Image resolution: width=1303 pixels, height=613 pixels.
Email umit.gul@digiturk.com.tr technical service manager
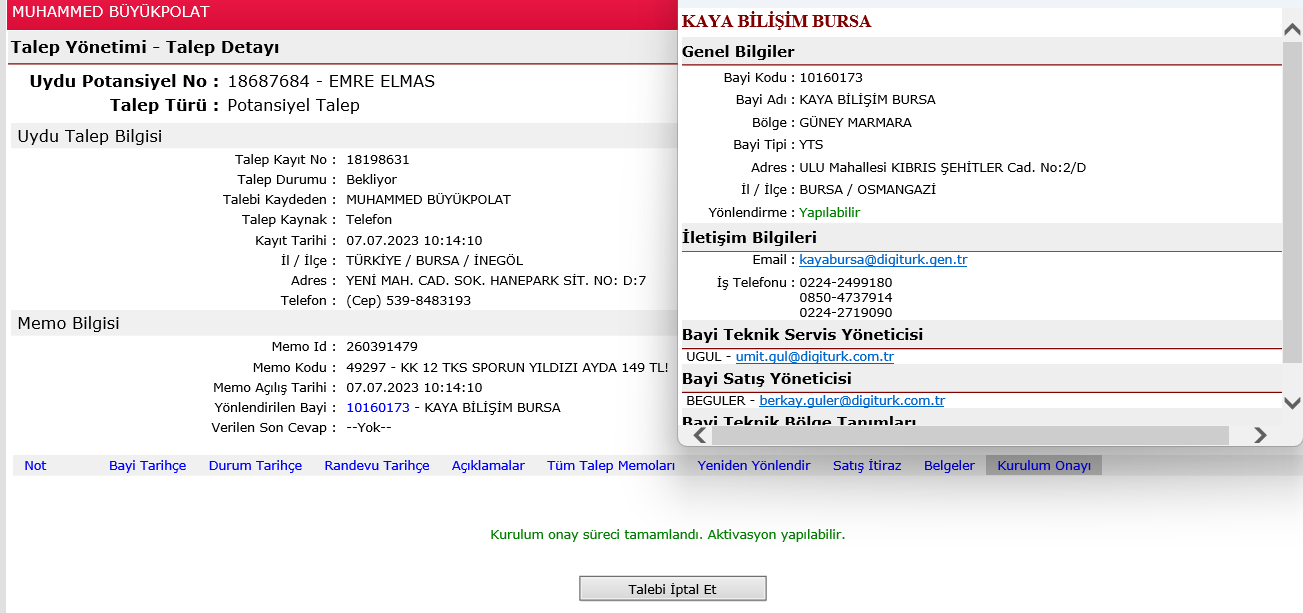(814, 357)
